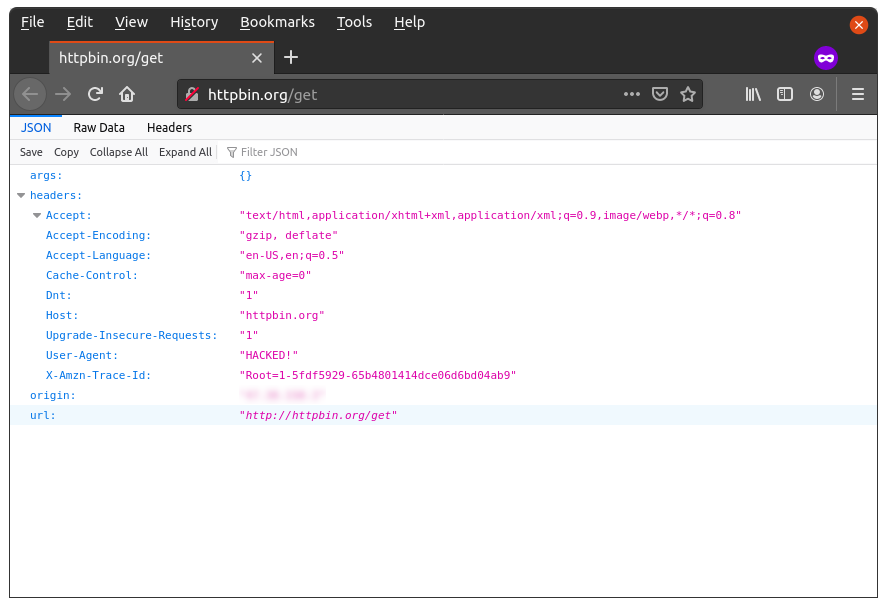Click the Copy button
This screenshot has height=607, width=887.
pyautogui.click(x=66, y=152)
